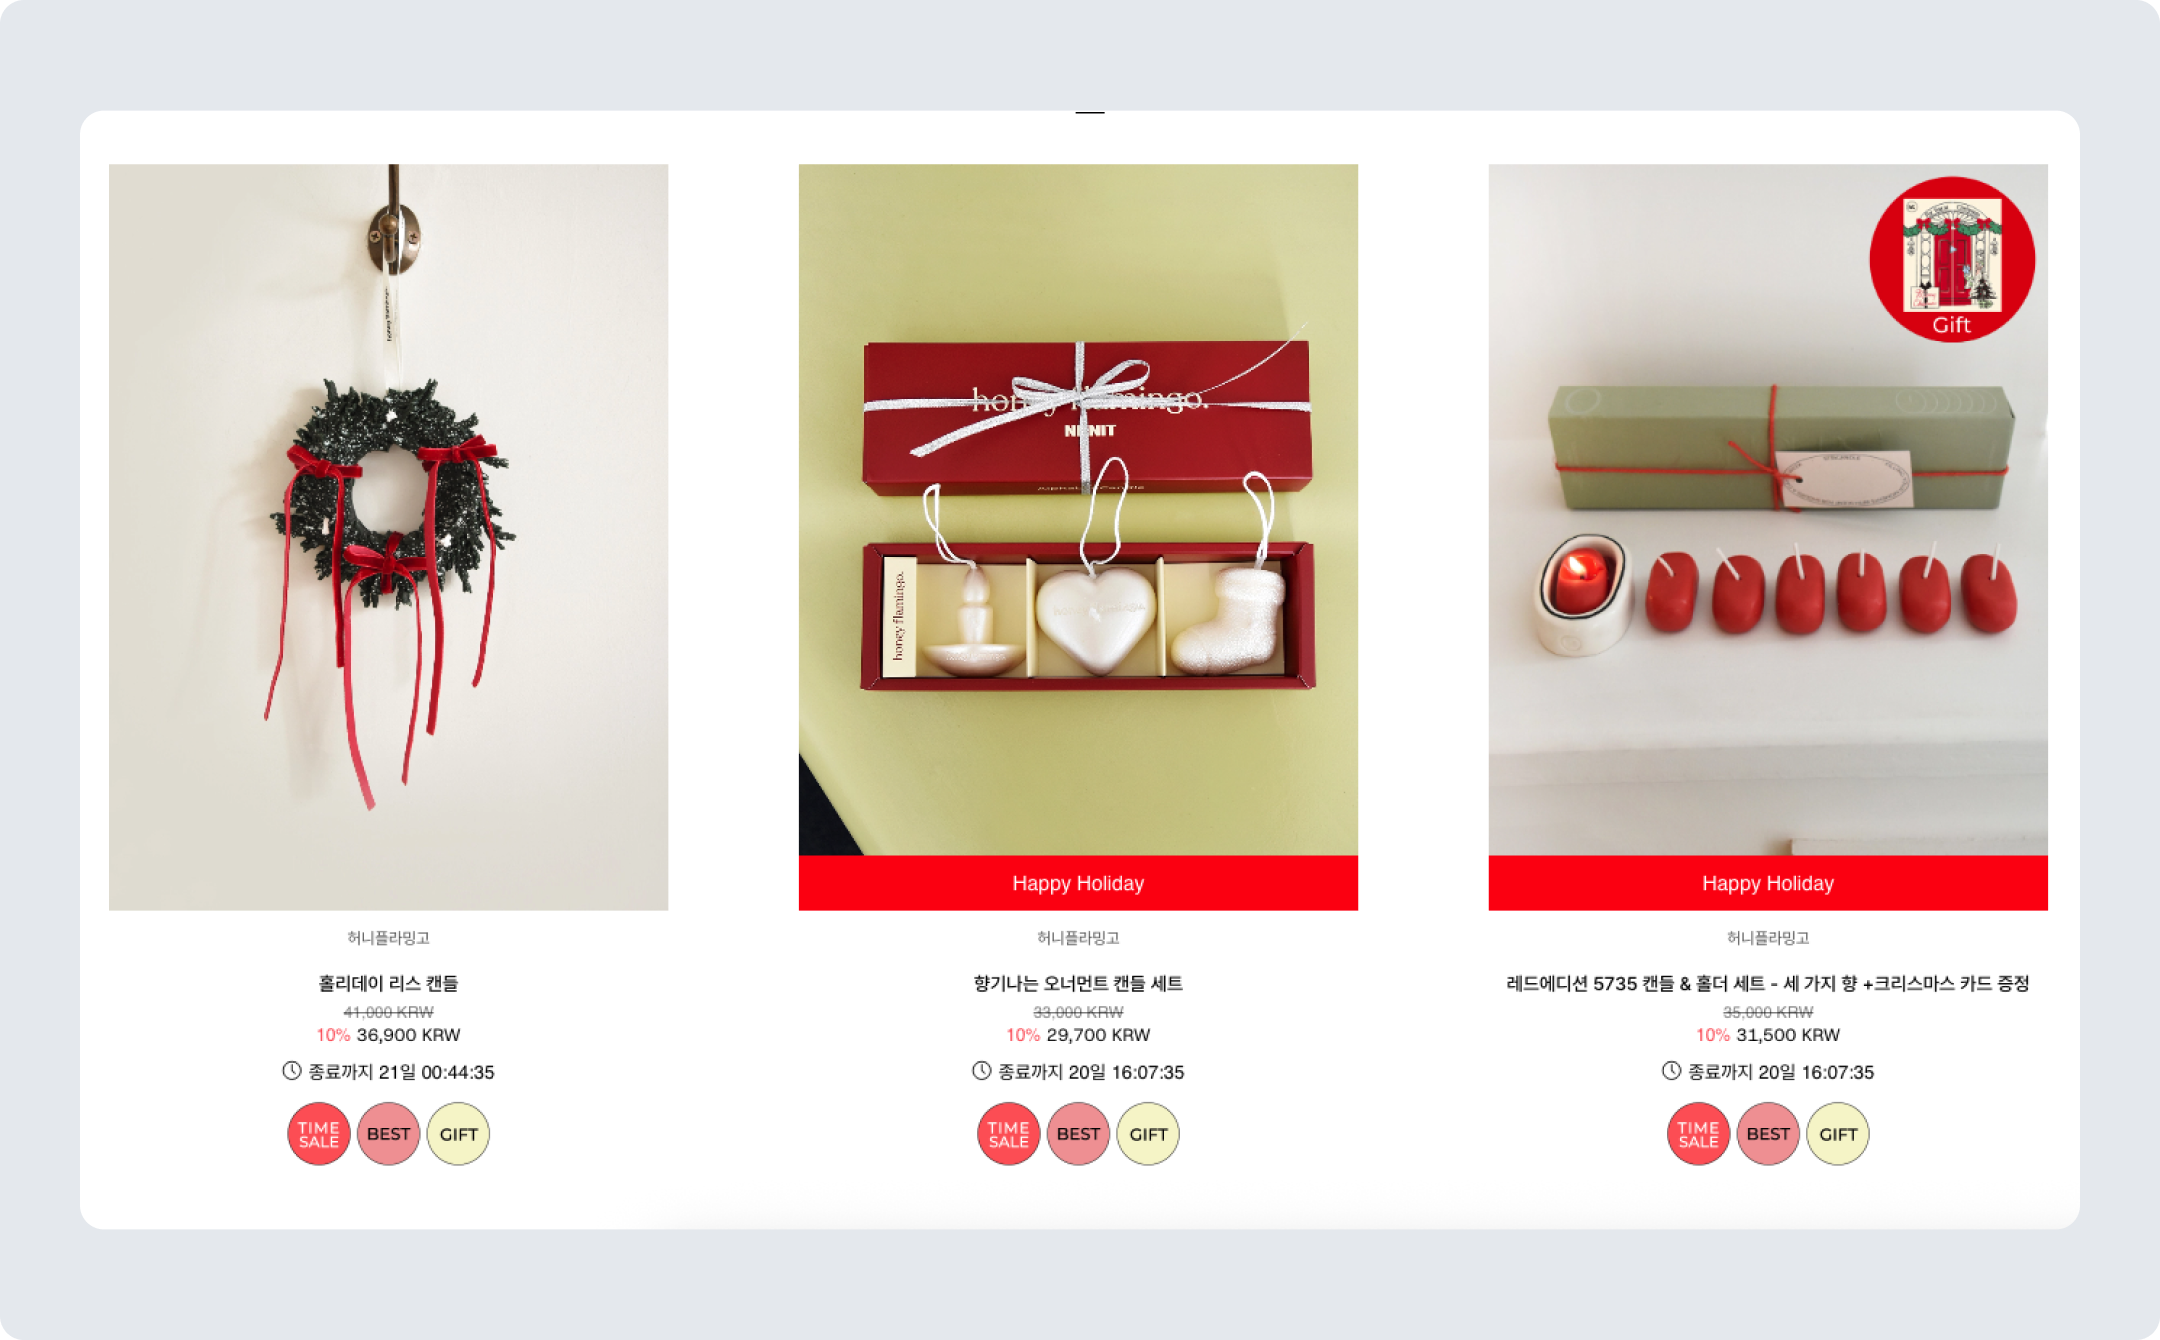Click the TIME SALE badge under the red edition candle set
Screen dimensions: 2160x1340
[1698, 1134]
